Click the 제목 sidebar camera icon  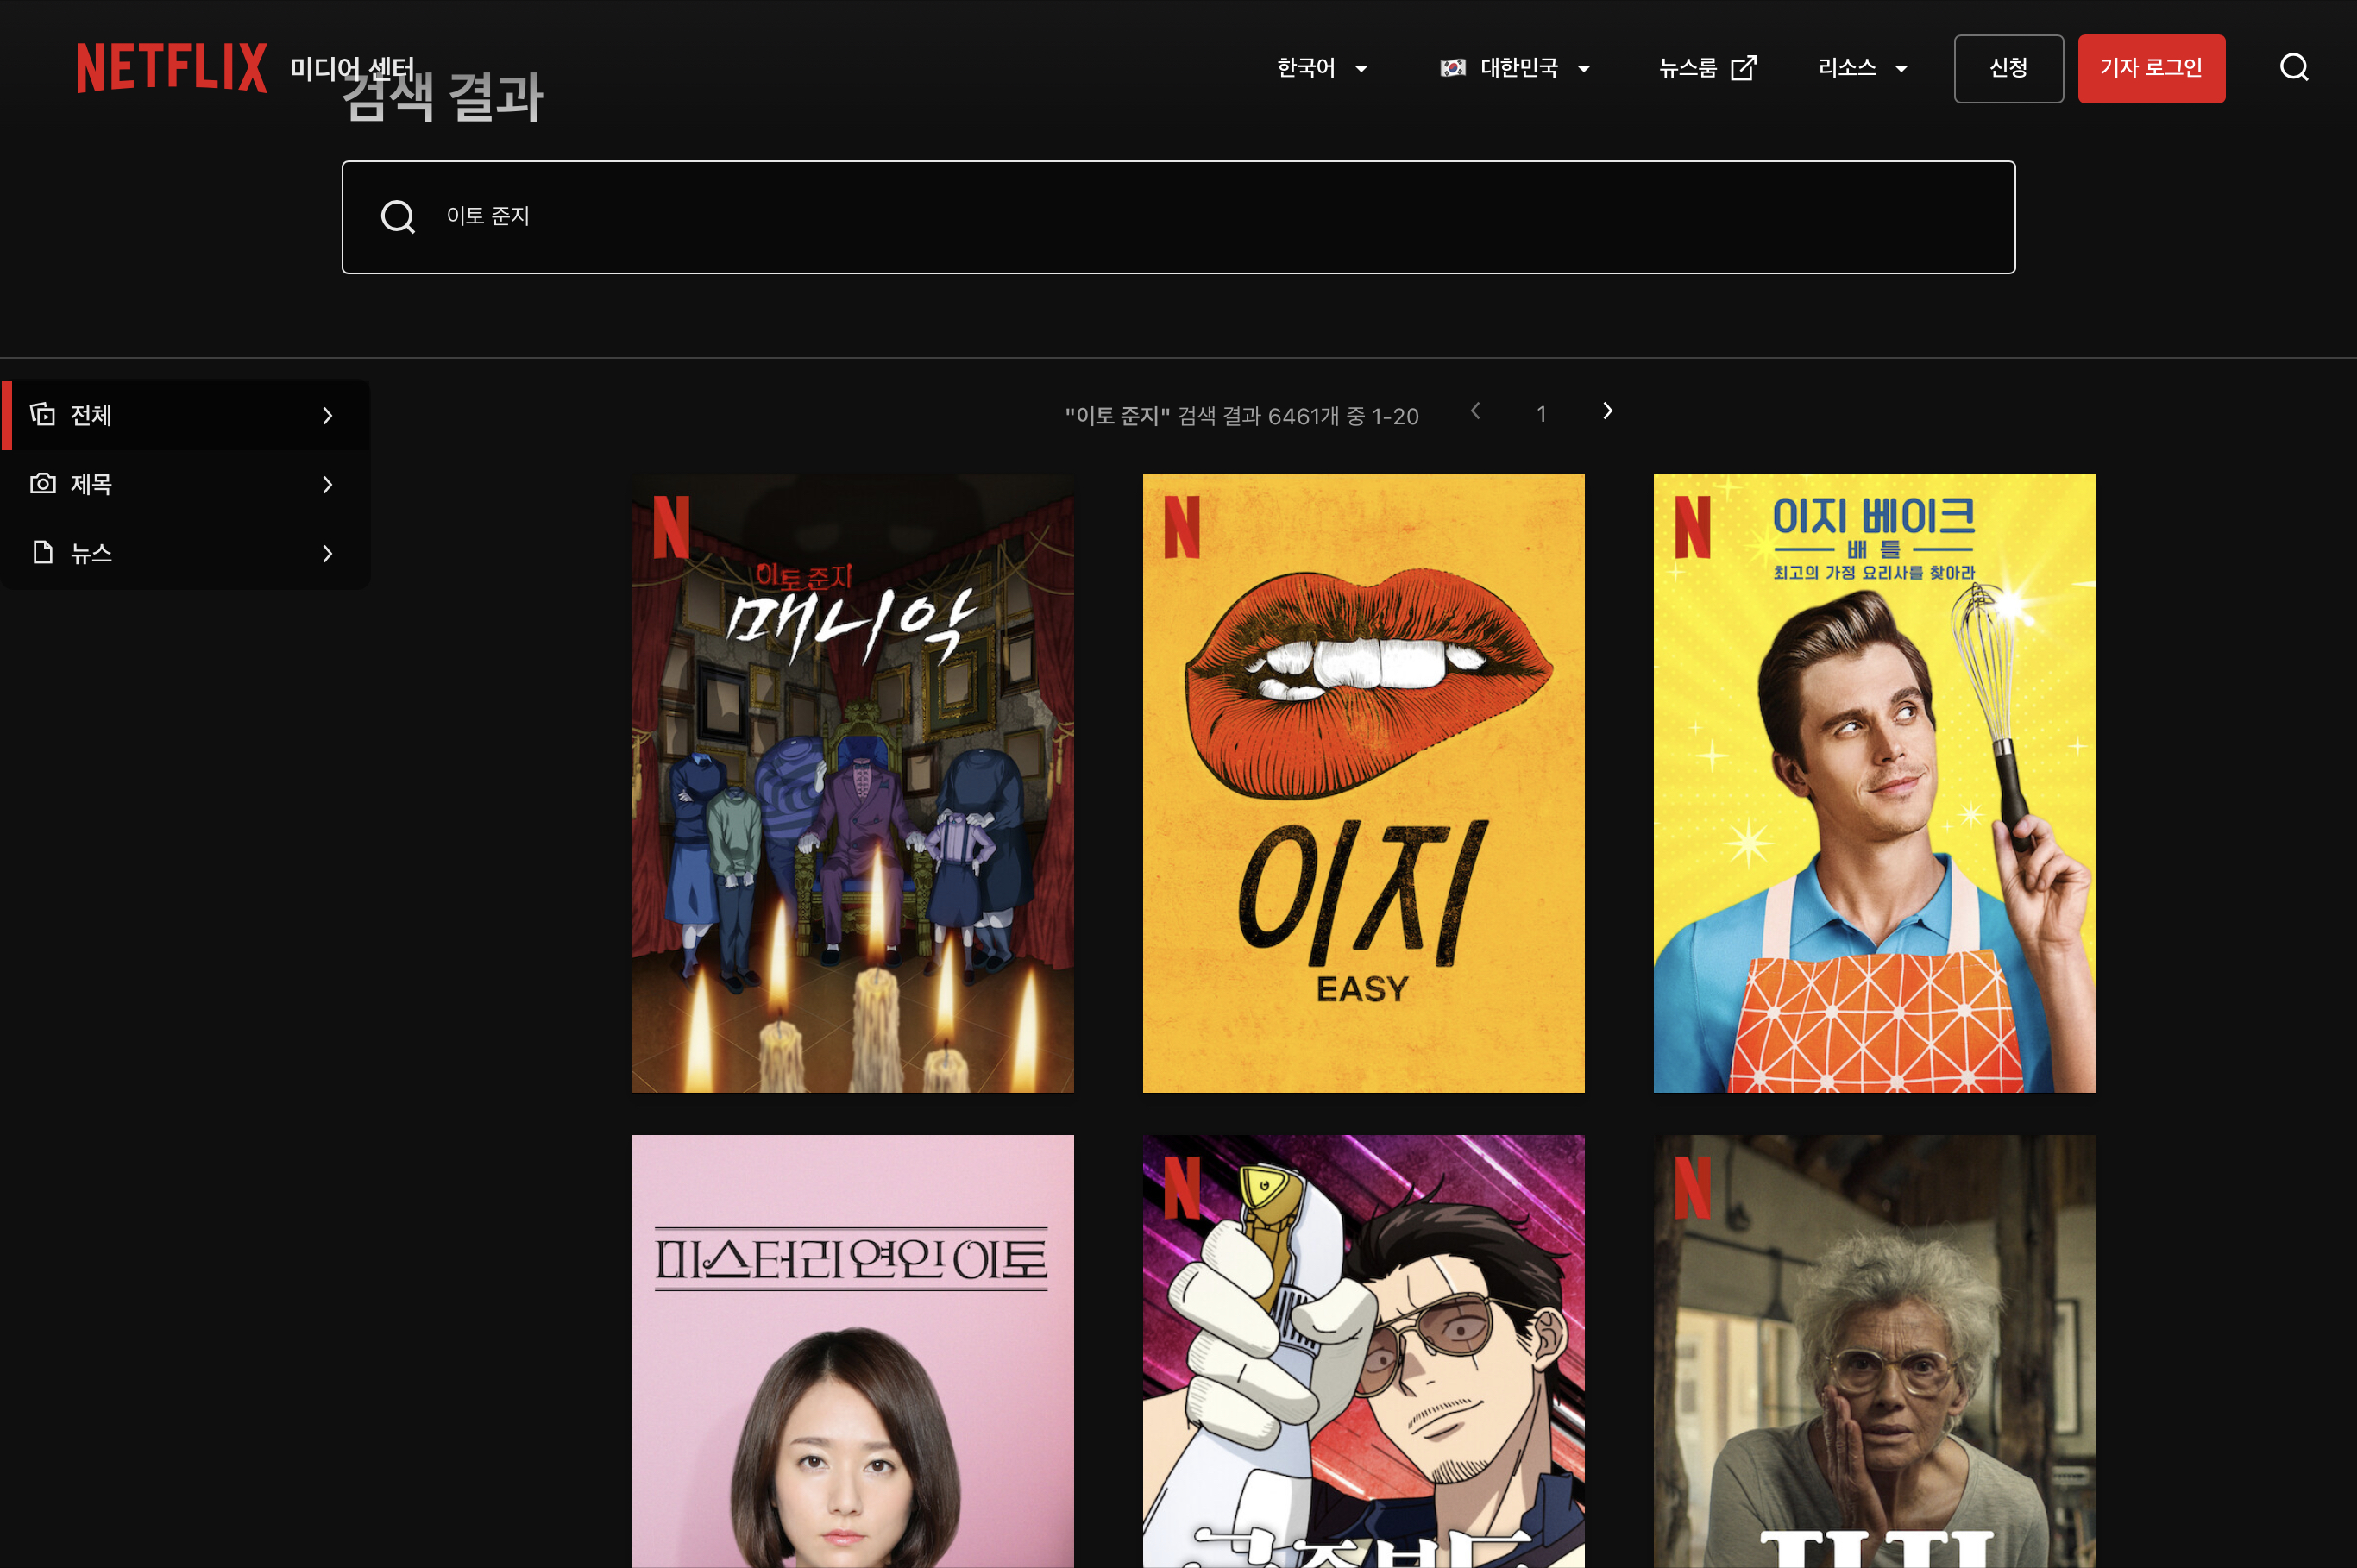coord(43,483)
